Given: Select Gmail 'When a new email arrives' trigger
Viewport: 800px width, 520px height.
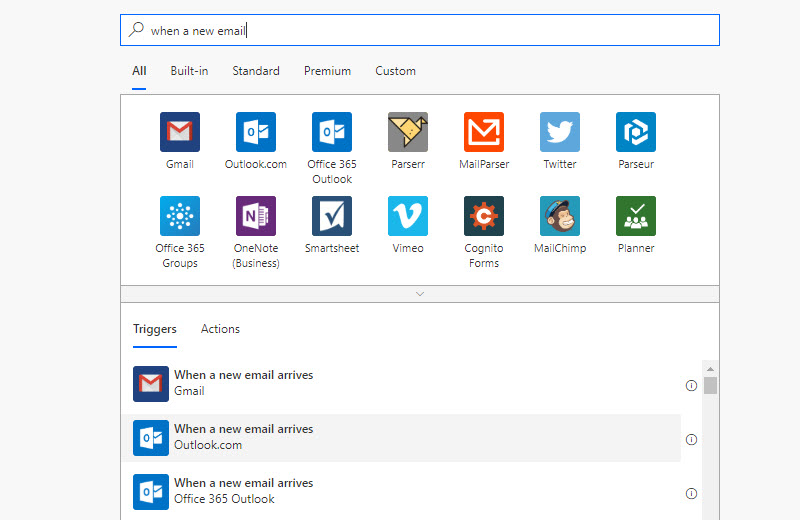Looking at the screenshot, I should (x=402, y=384).
